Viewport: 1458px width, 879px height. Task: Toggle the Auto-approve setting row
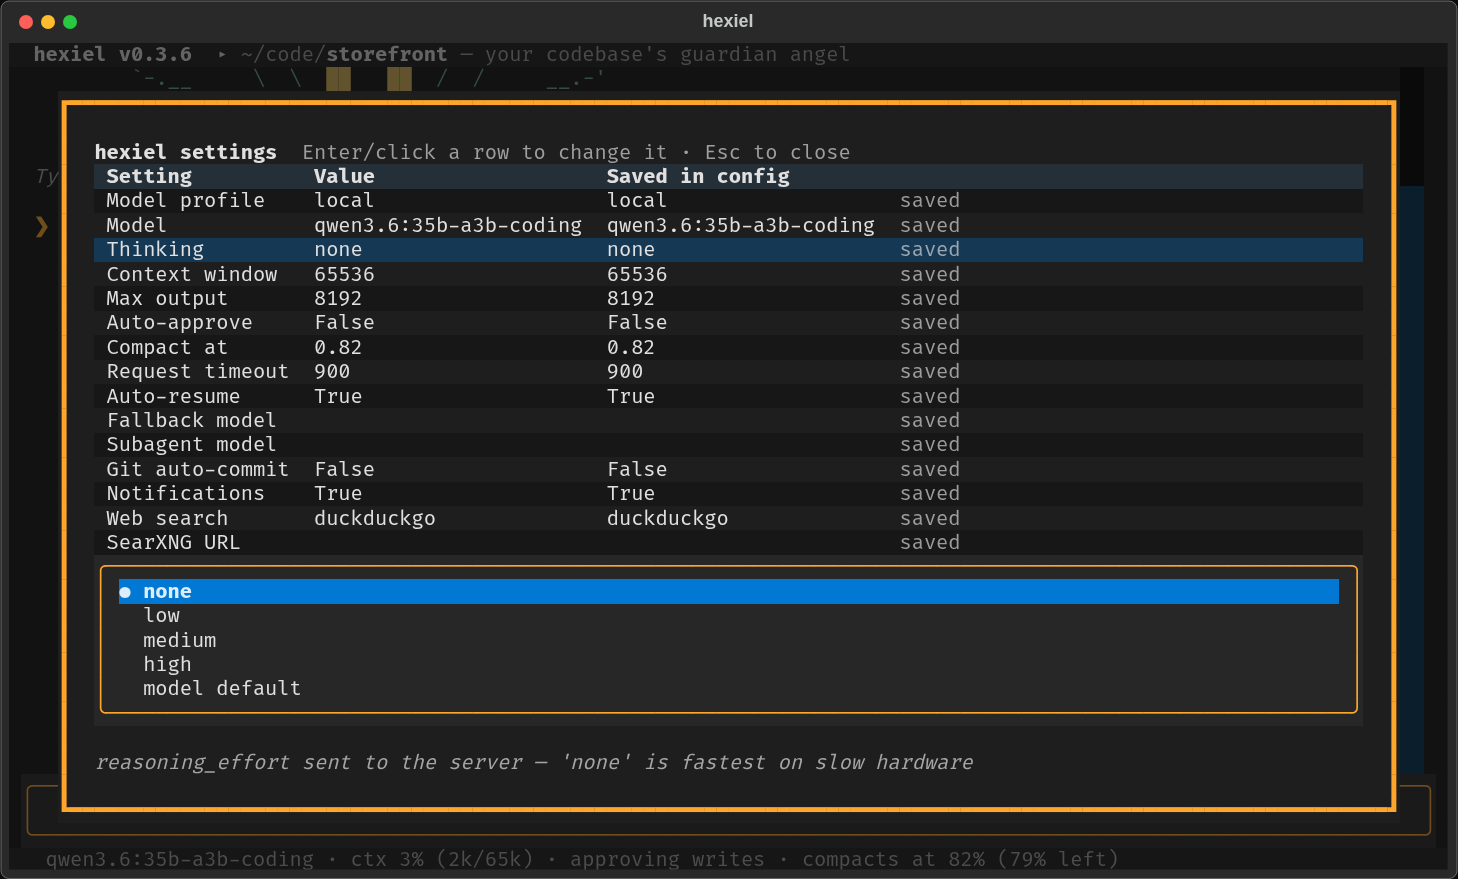pyautogui.click(x=729, y=323)
